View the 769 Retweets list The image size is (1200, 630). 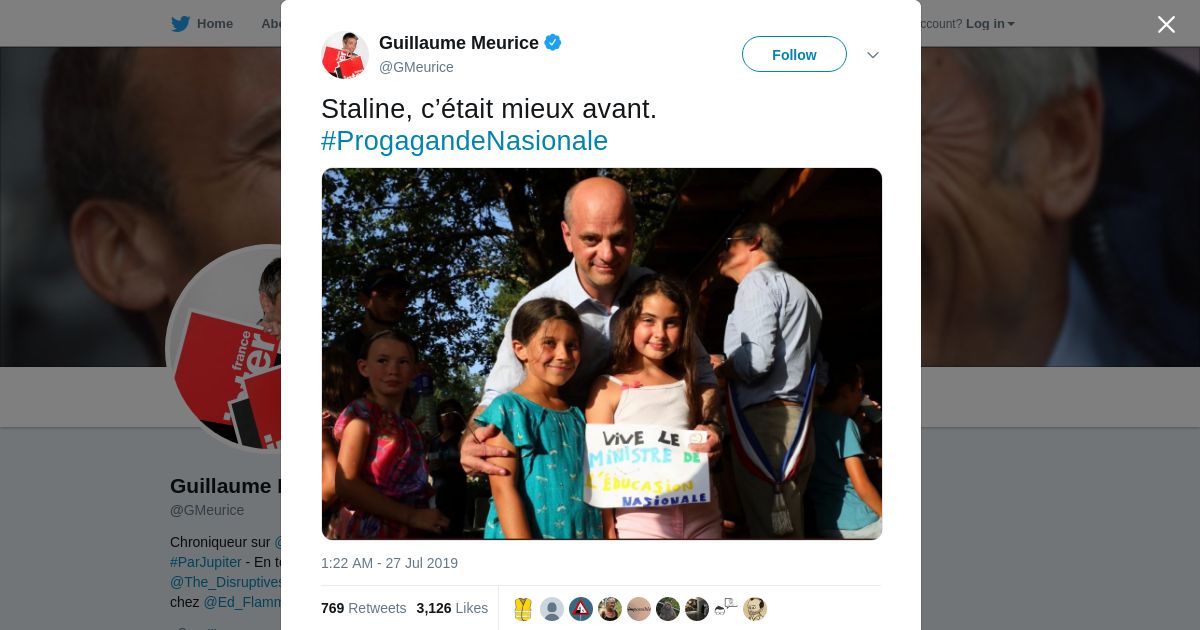coord(363,608)
